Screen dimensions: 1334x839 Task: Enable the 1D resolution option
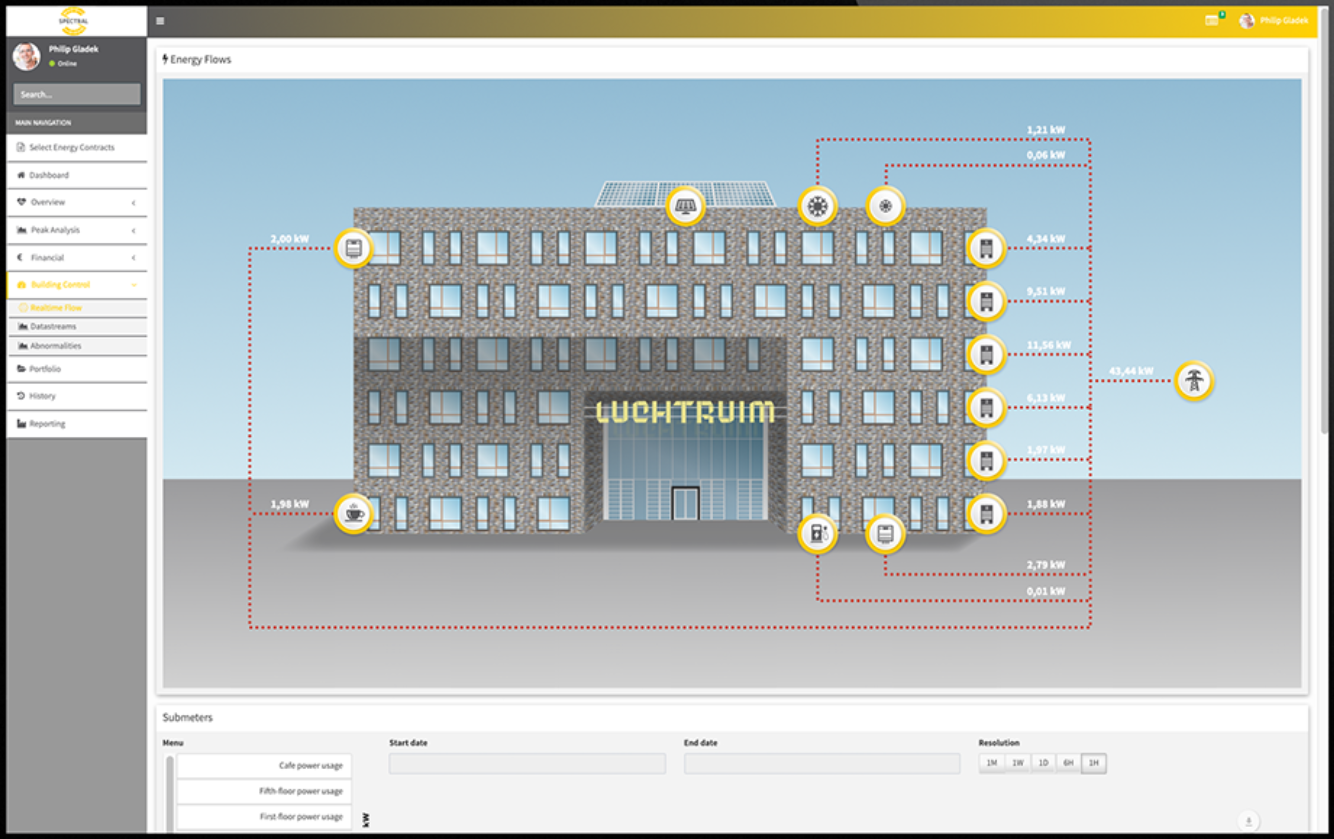pyautogui.click(x=1041, y=762)
